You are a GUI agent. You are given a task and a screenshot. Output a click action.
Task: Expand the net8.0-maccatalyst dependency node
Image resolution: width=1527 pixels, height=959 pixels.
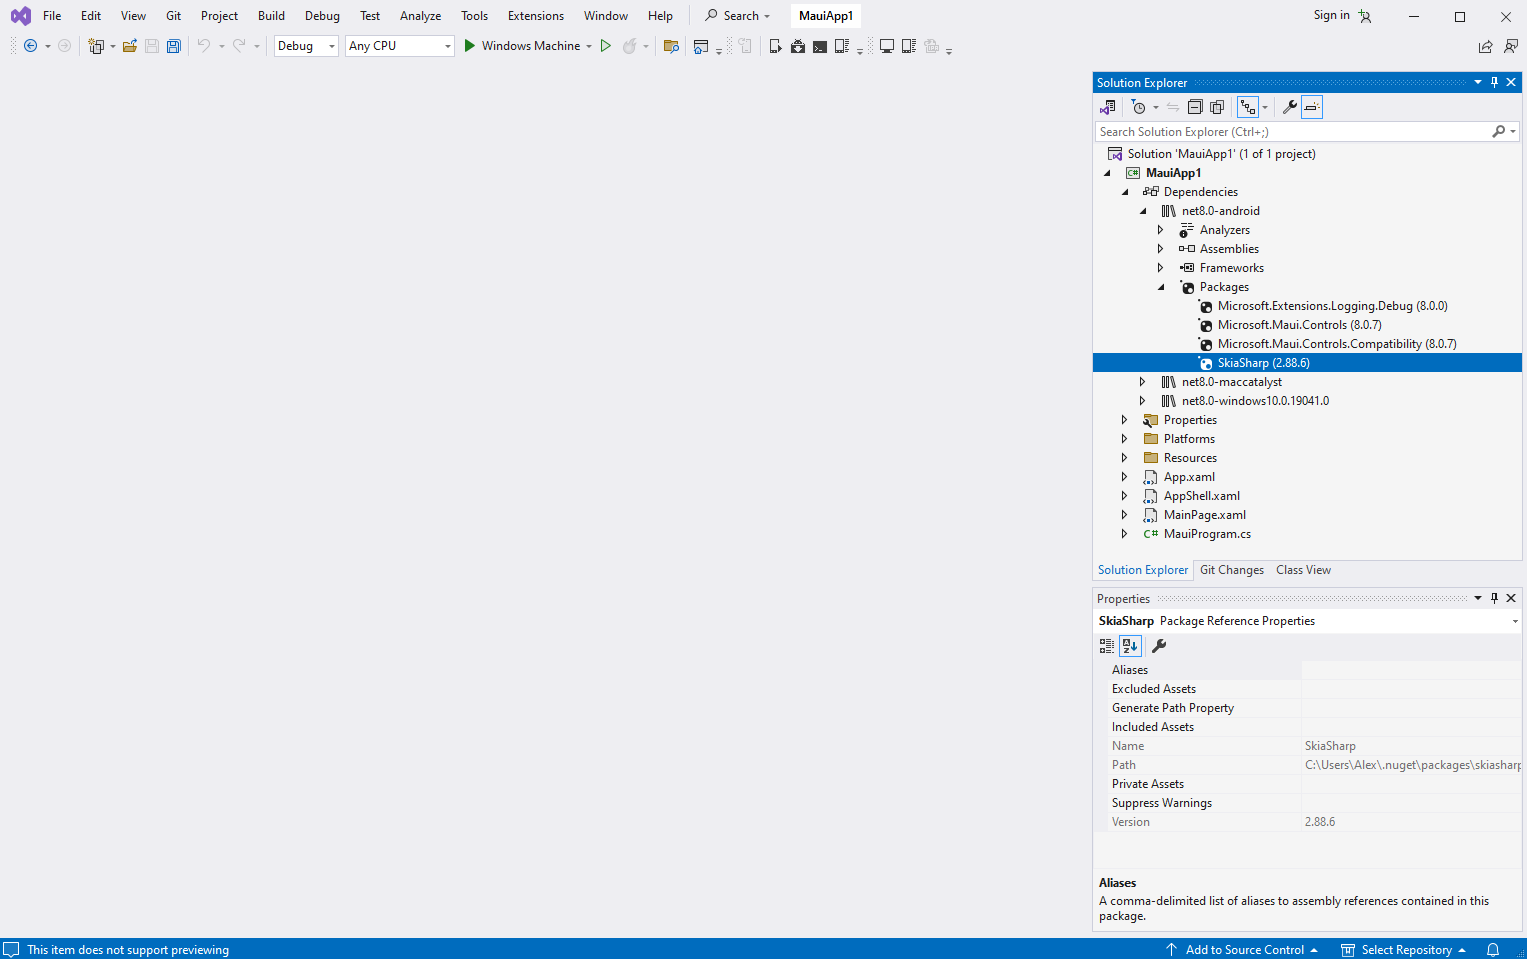click(x=1143, y=382)
